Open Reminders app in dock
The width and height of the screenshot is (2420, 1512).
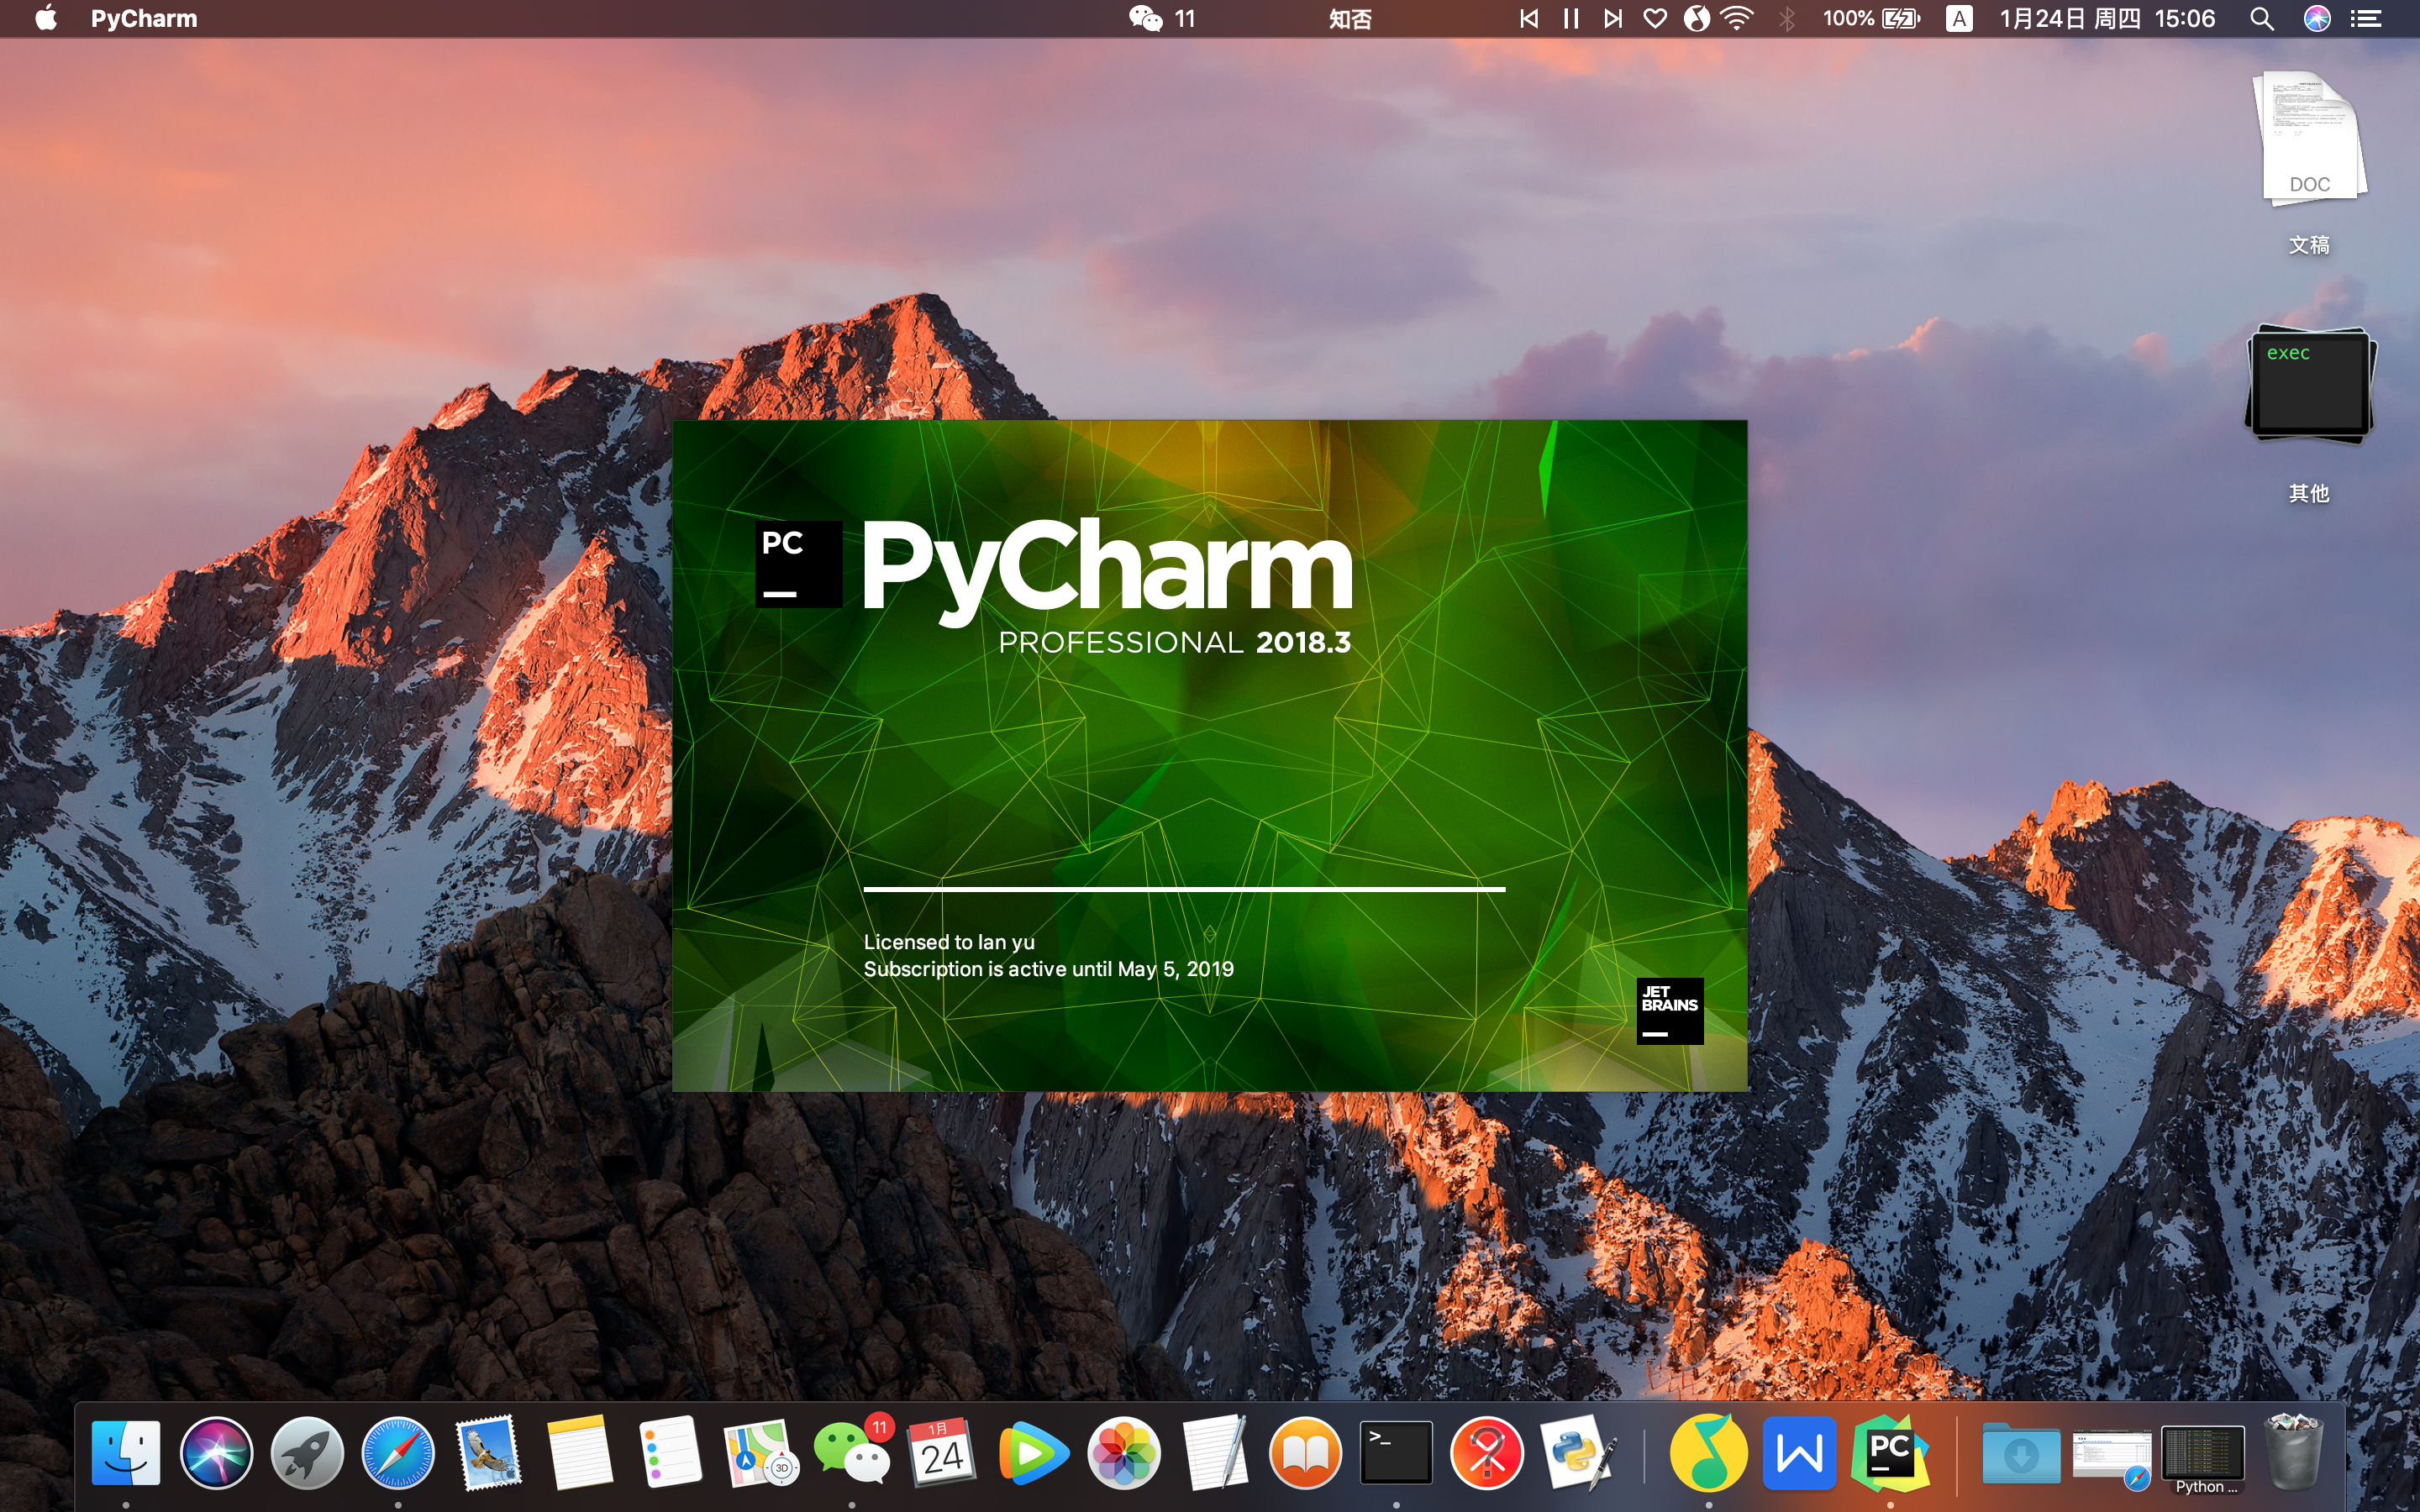(x=670, y=1453)
